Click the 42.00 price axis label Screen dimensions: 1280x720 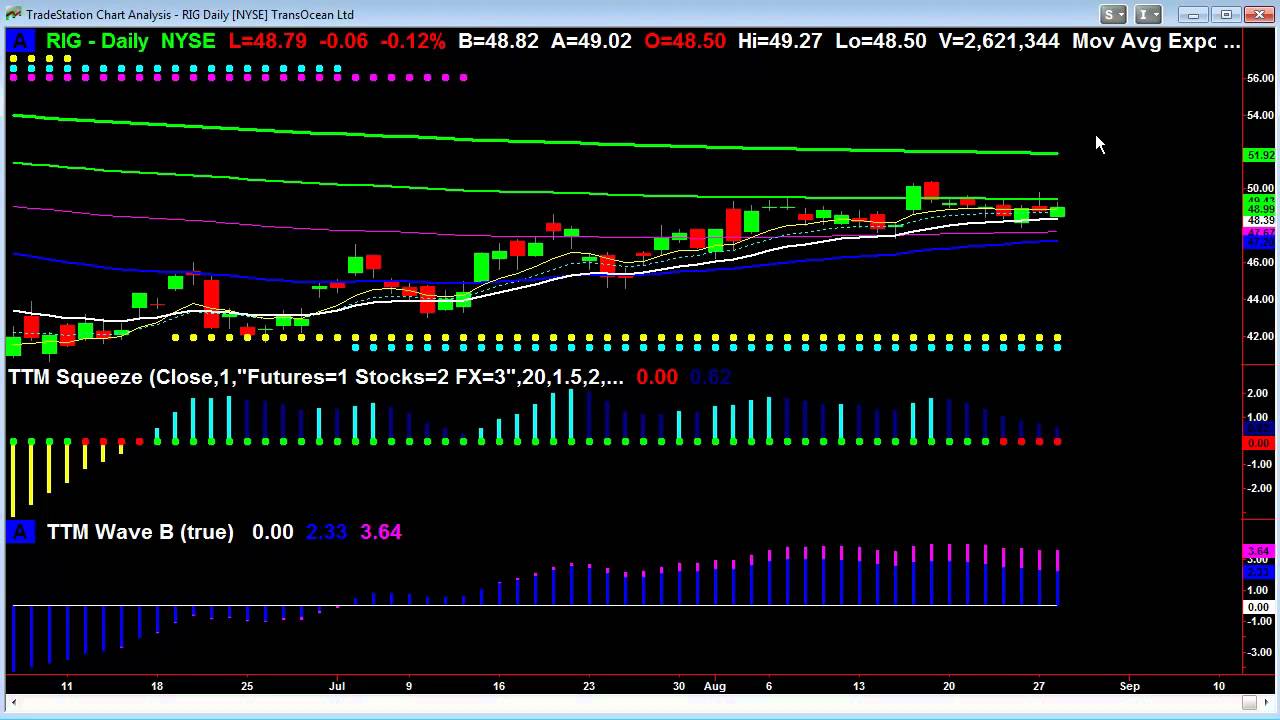click(x=1260, y=336)
